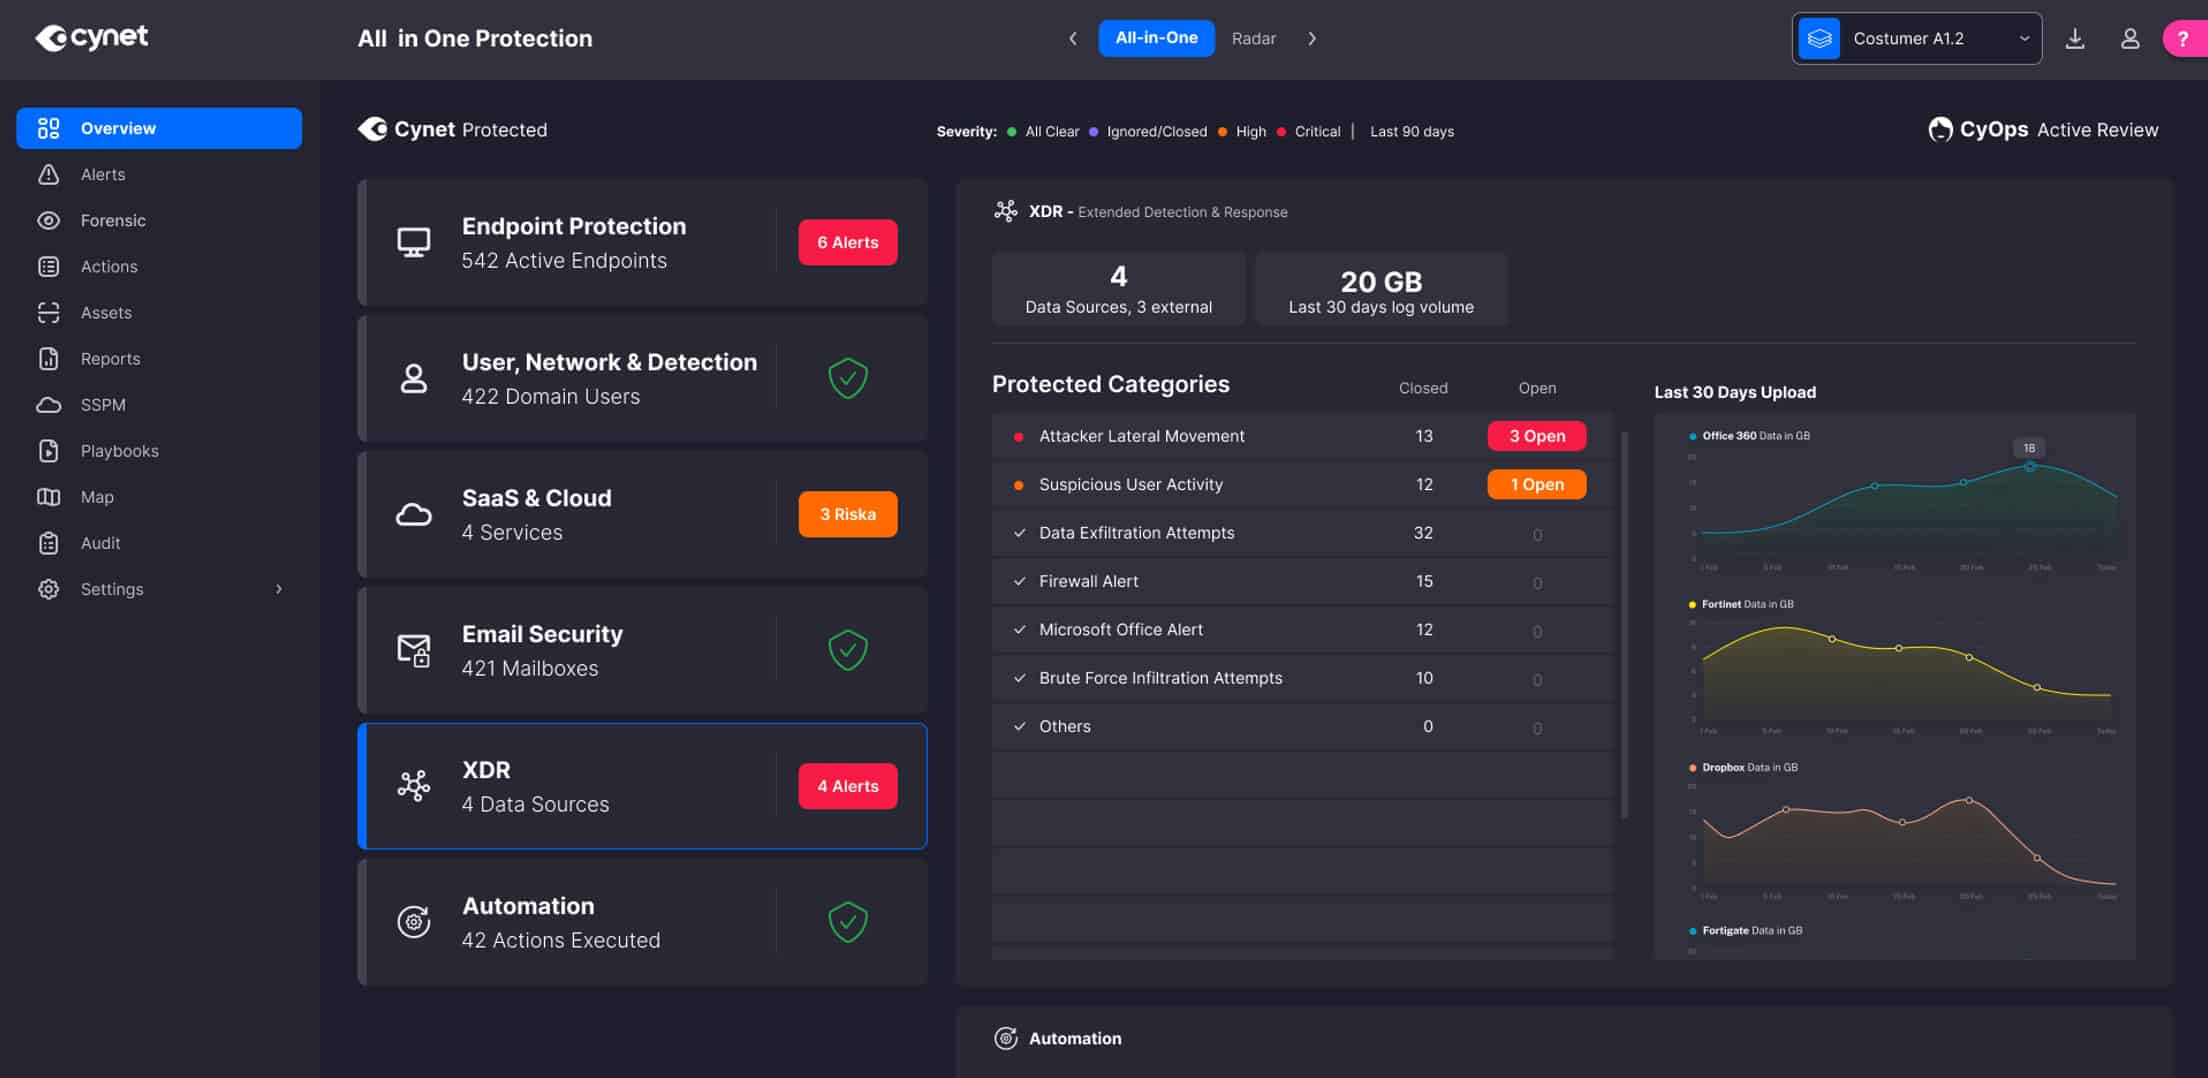Viewport: 2208px width, 1078px height.
Task: Click the Cynet logo in top left
Action: (x=92, y=38)
